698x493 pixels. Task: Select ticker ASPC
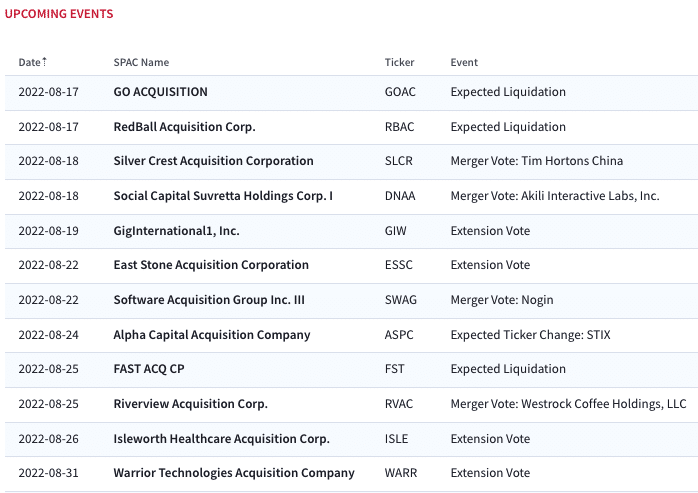point(399,335)
